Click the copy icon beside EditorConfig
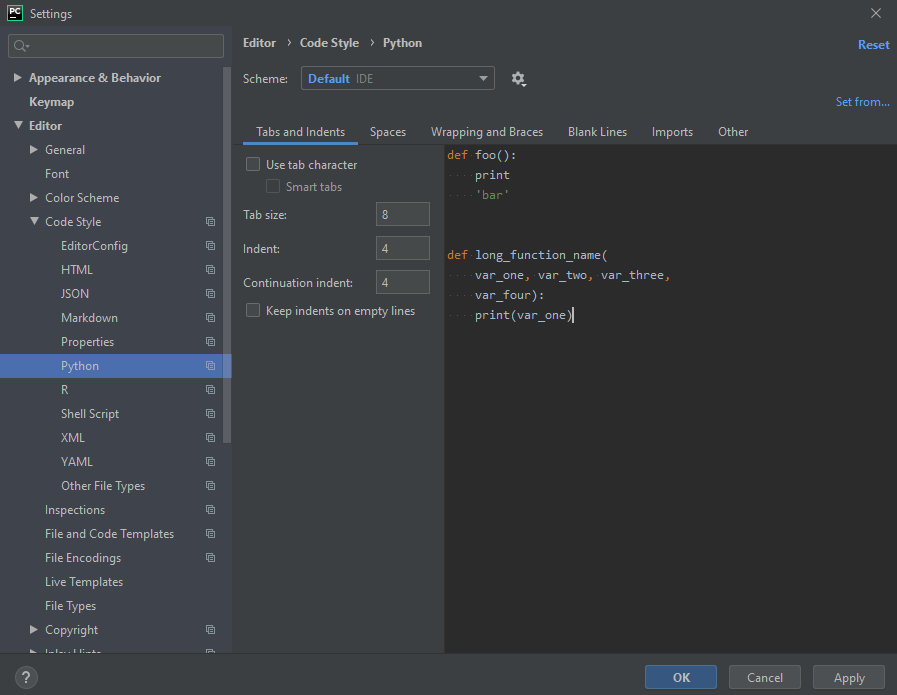This screenshot has width=897, height=695. click(x=211, y=245)
